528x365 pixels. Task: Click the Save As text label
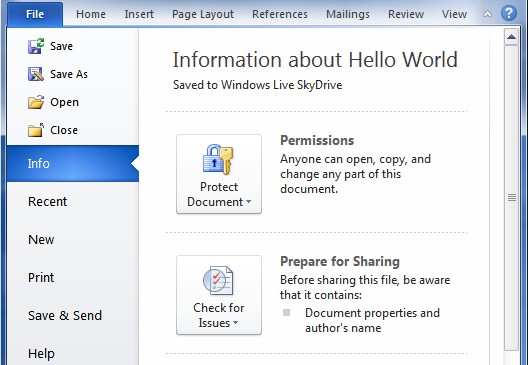click(69, 74)
